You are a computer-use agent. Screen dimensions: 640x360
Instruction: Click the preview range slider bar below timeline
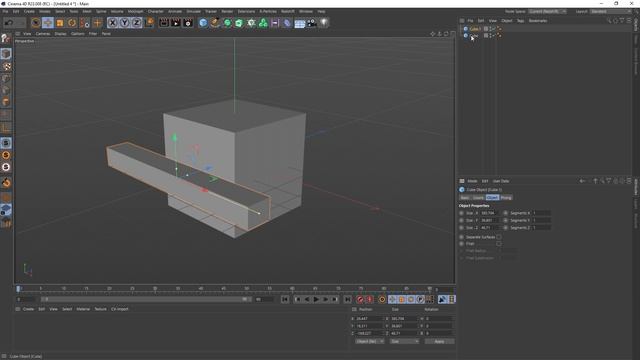tap(146, 299)
